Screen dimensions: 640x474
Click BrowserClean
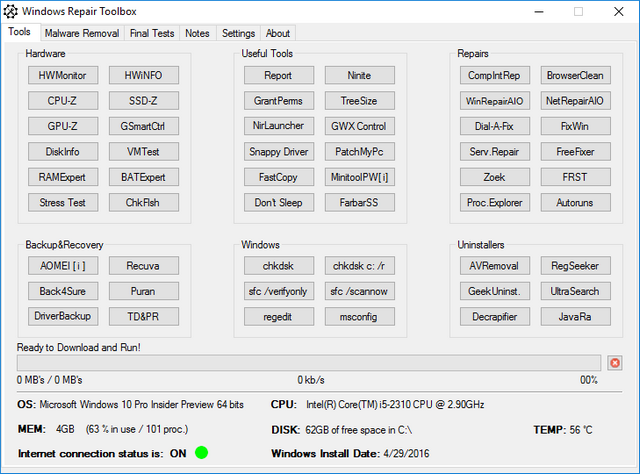(576, 75)
